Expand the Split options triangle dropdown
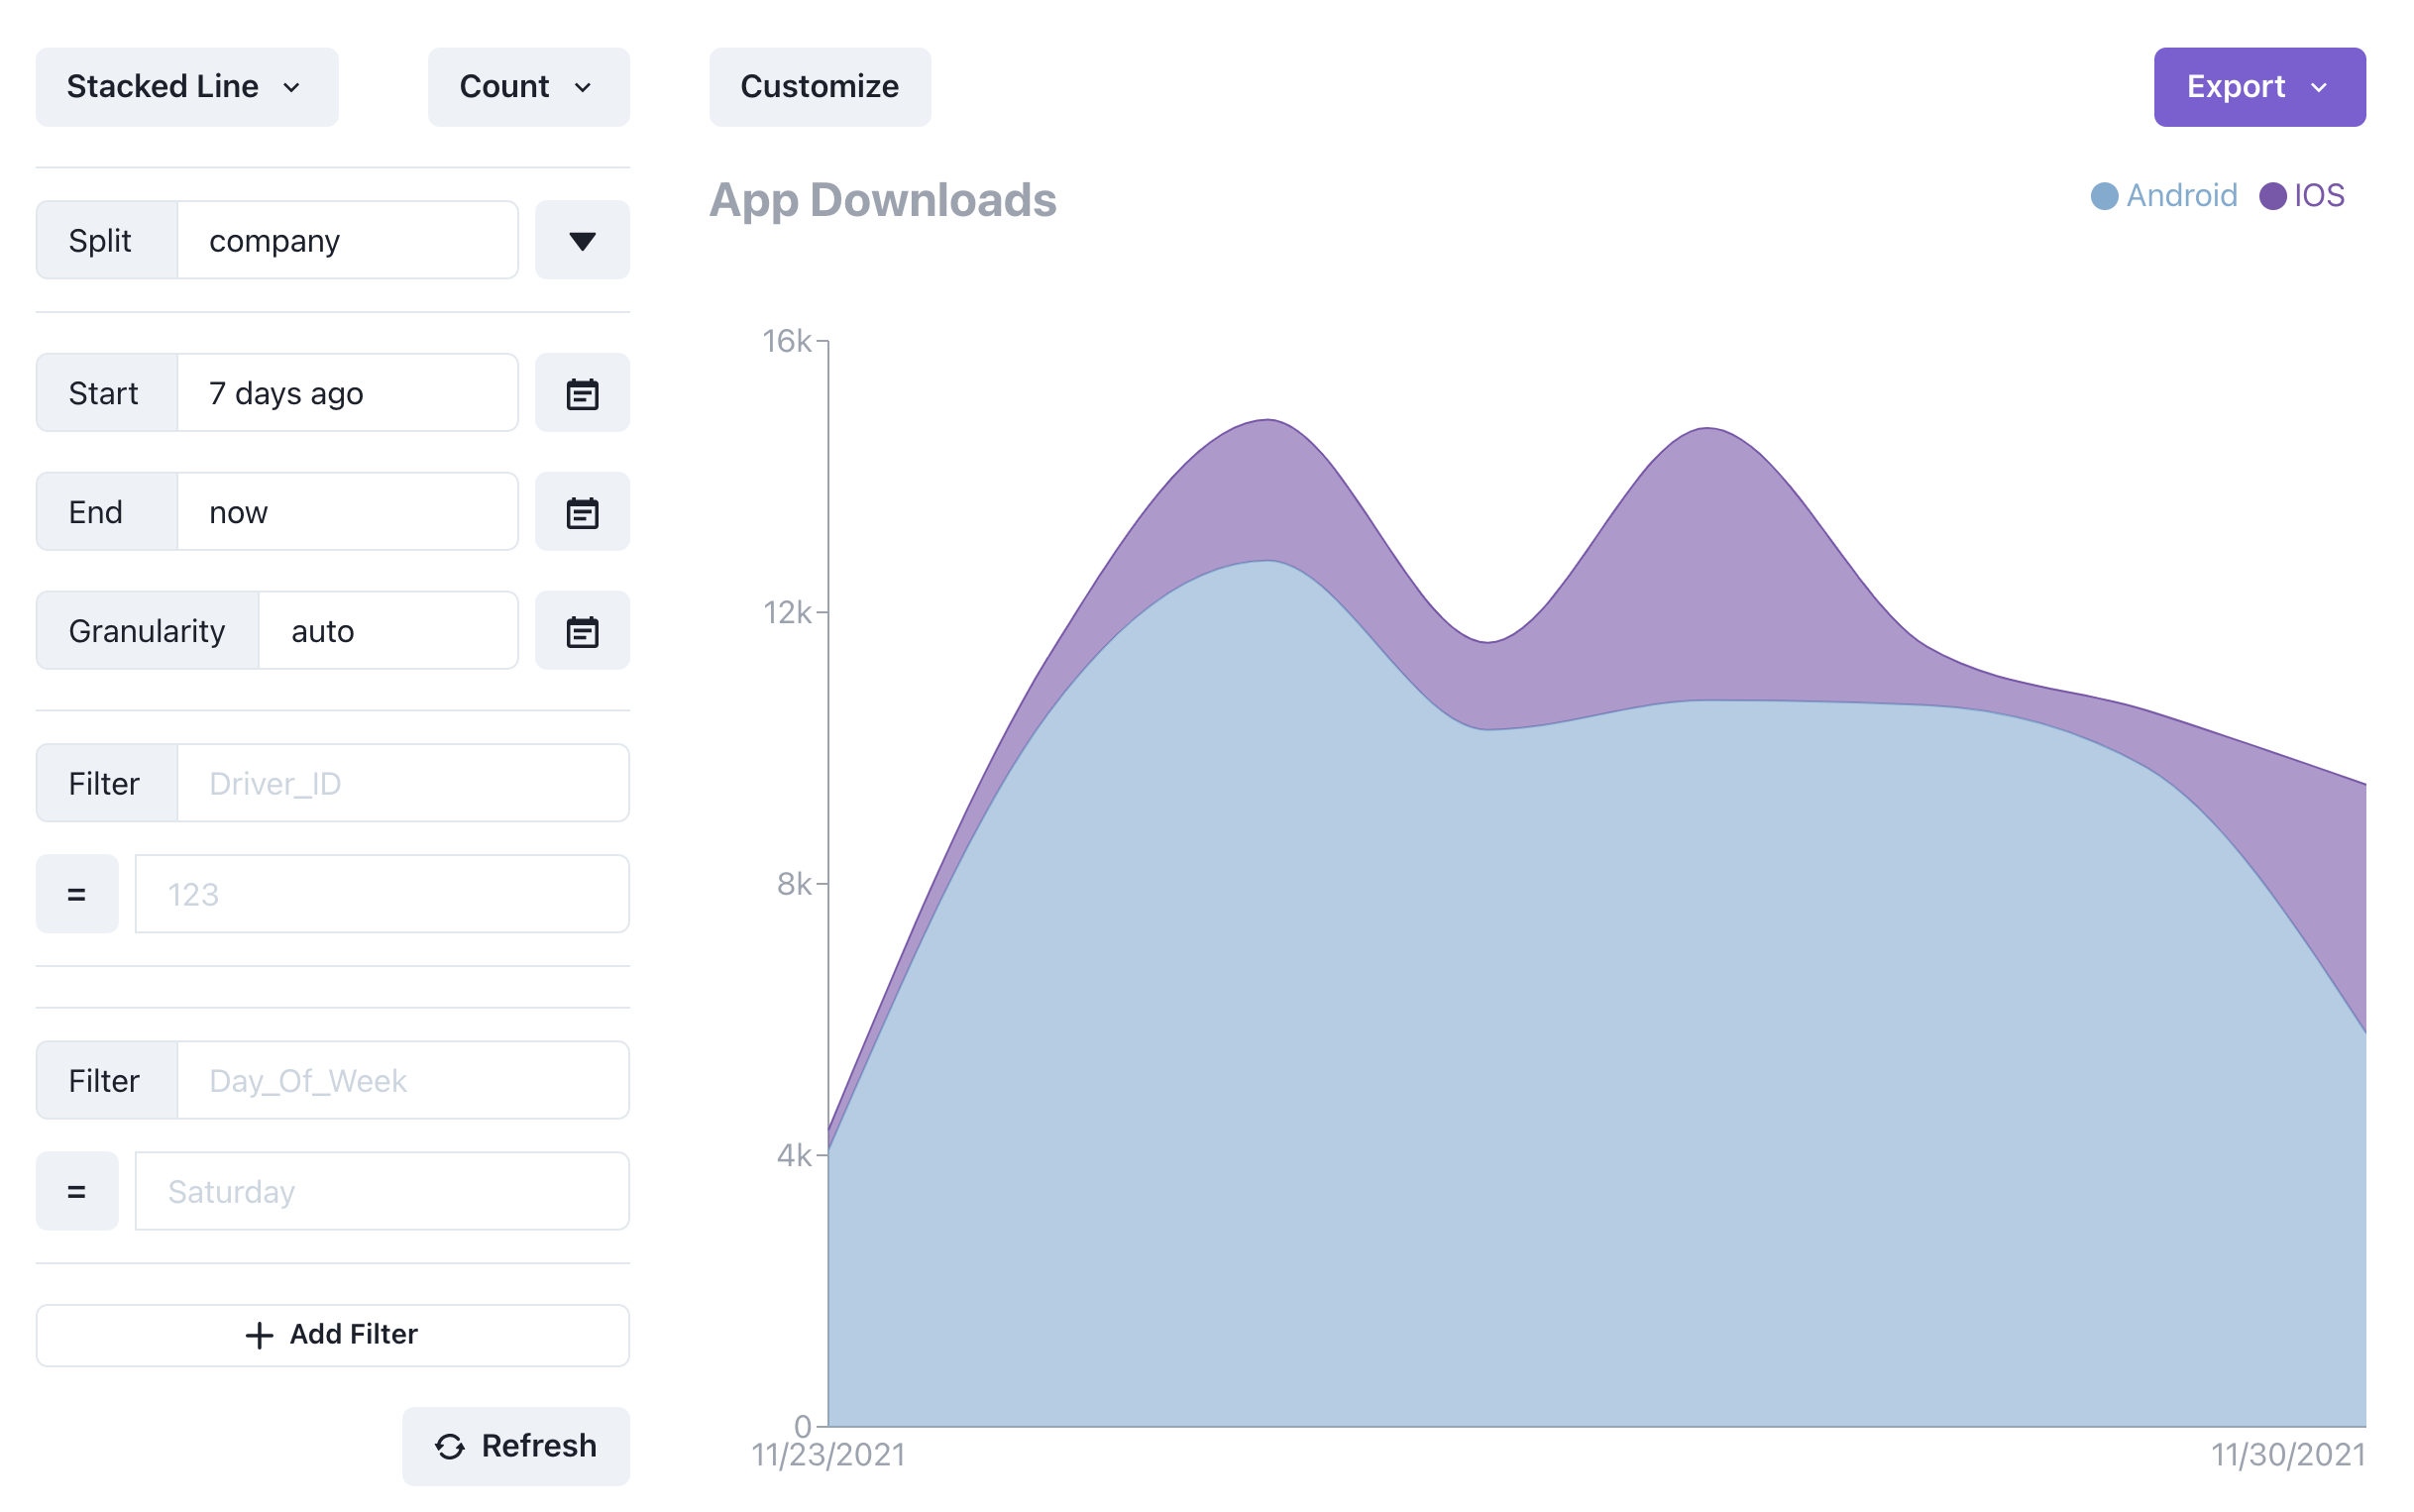The height and width of the screenshot is (1512, 2414). click(x=582, y=240)
